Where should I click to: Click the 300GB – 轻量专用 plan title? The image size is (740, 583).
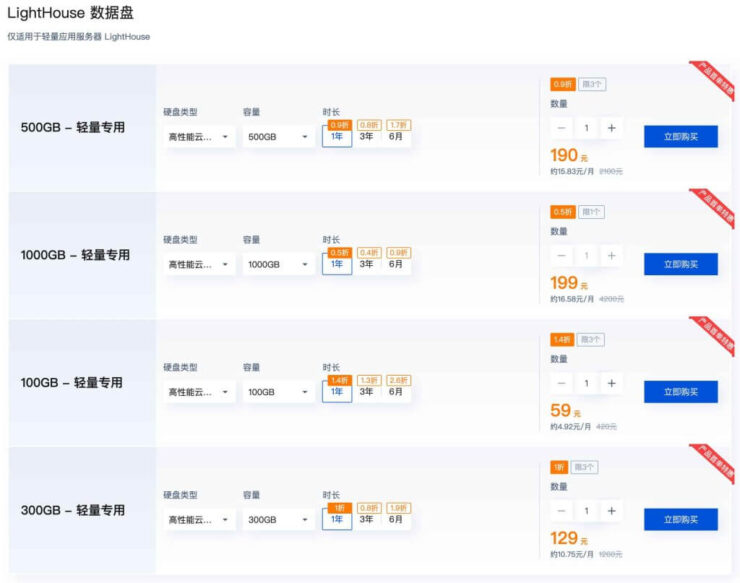pos(73,510)
